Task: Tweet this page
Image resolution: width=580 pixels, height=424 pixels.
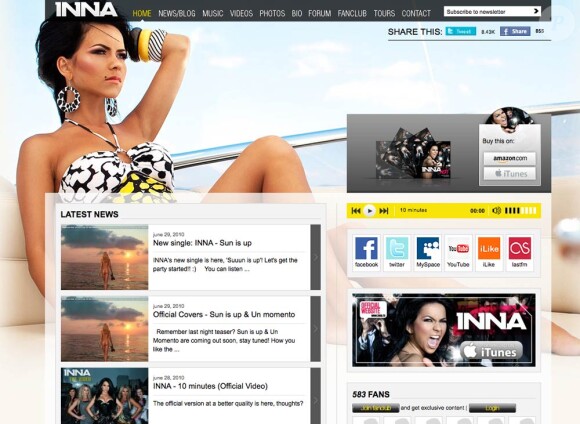Action: pyautogui.click(x=461, y=31)
